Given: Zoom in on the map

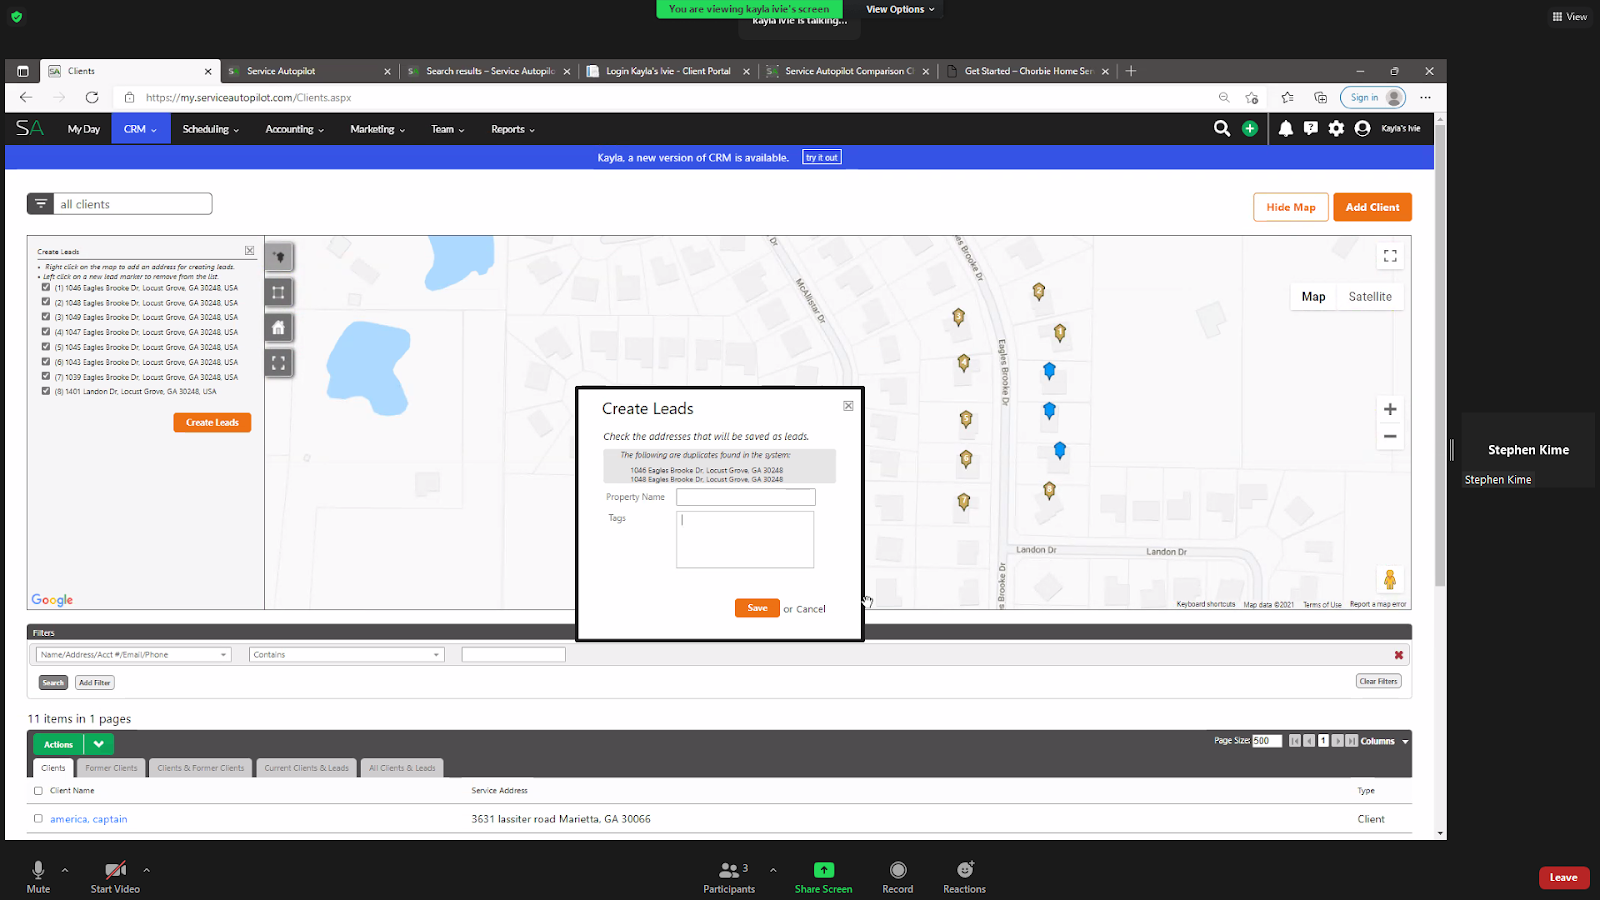Looking at the screenshot, I should [1390, 409].
